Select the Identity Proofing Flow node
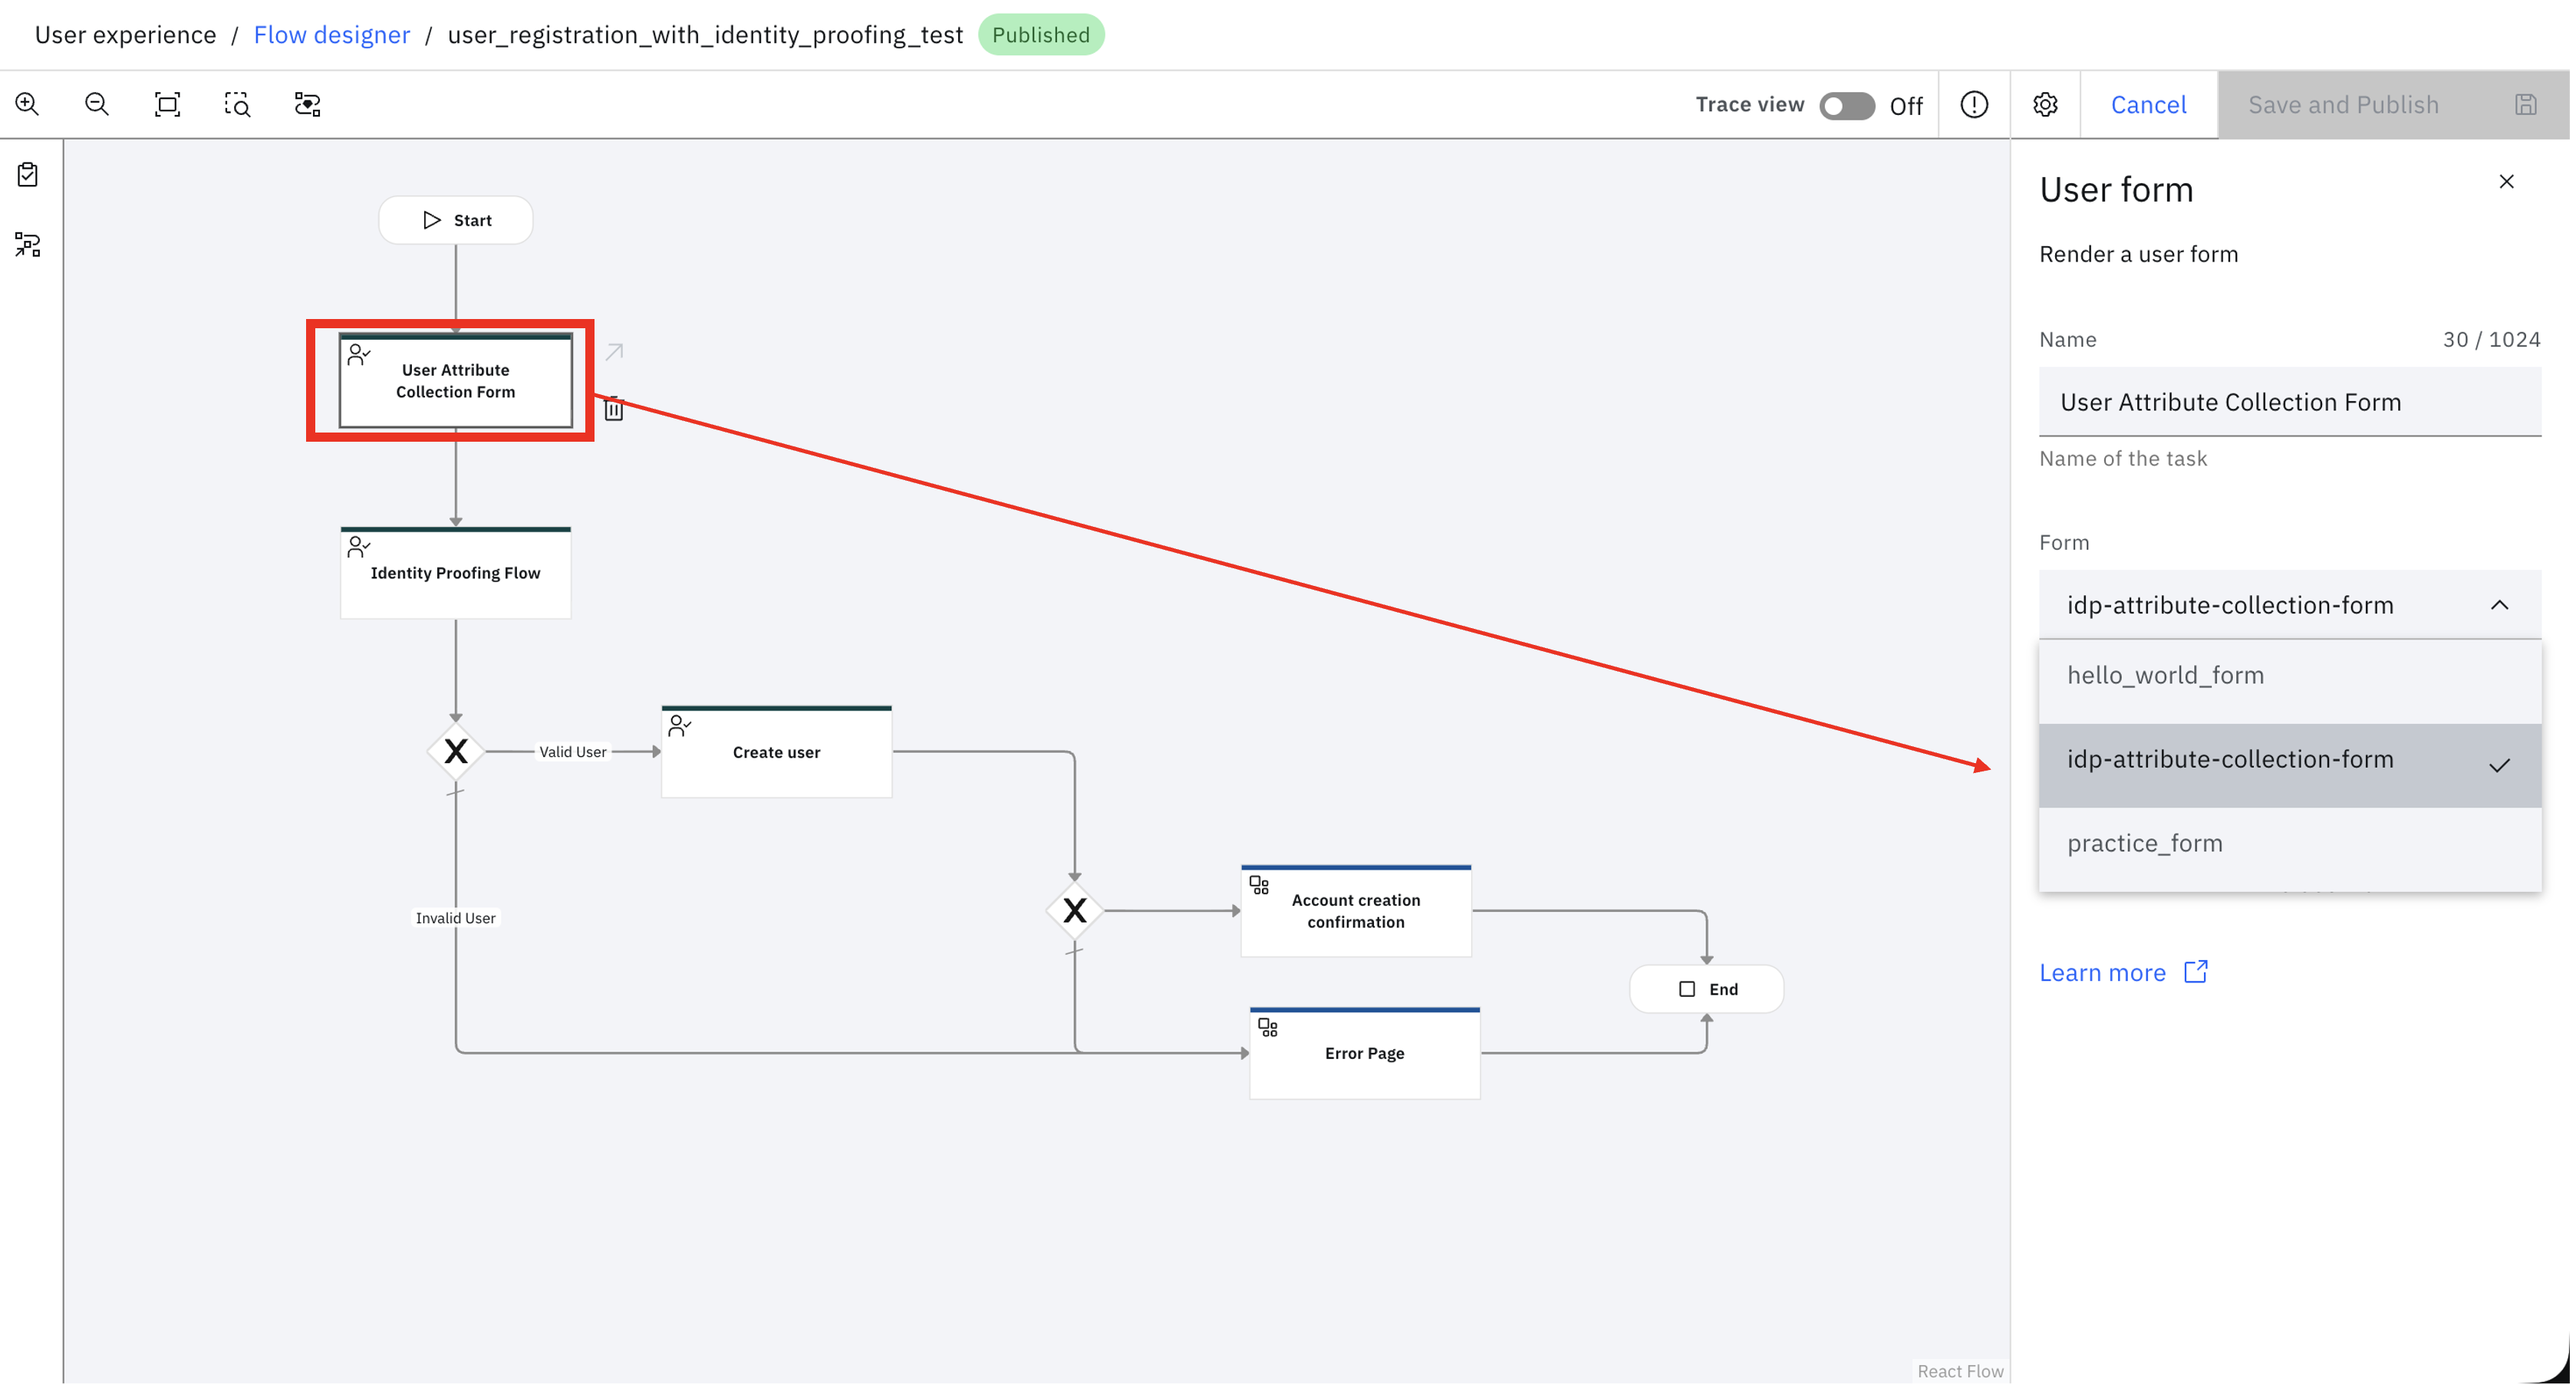2576x1385 pixels. coord(456,573)
